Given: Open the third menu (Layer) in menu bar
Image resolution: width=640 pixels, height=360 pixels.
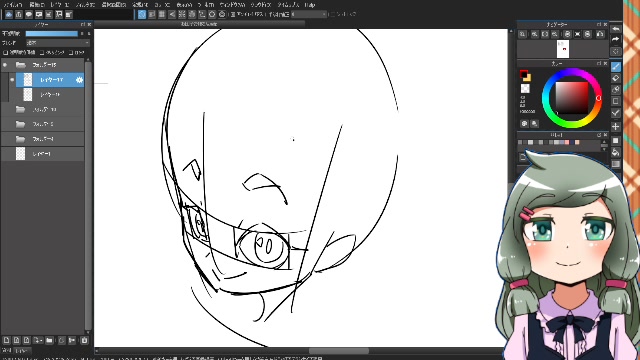Looking at the screenshot, I should (60, 4).
